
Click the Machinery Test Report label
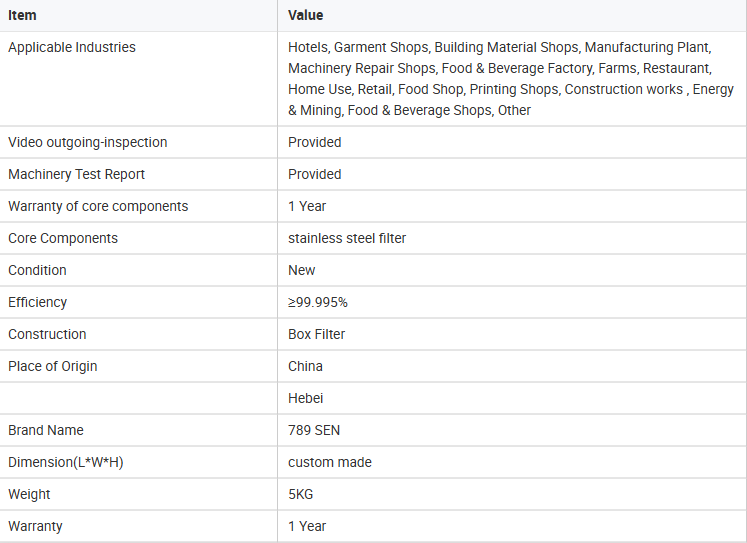click(x=76, y=174)
